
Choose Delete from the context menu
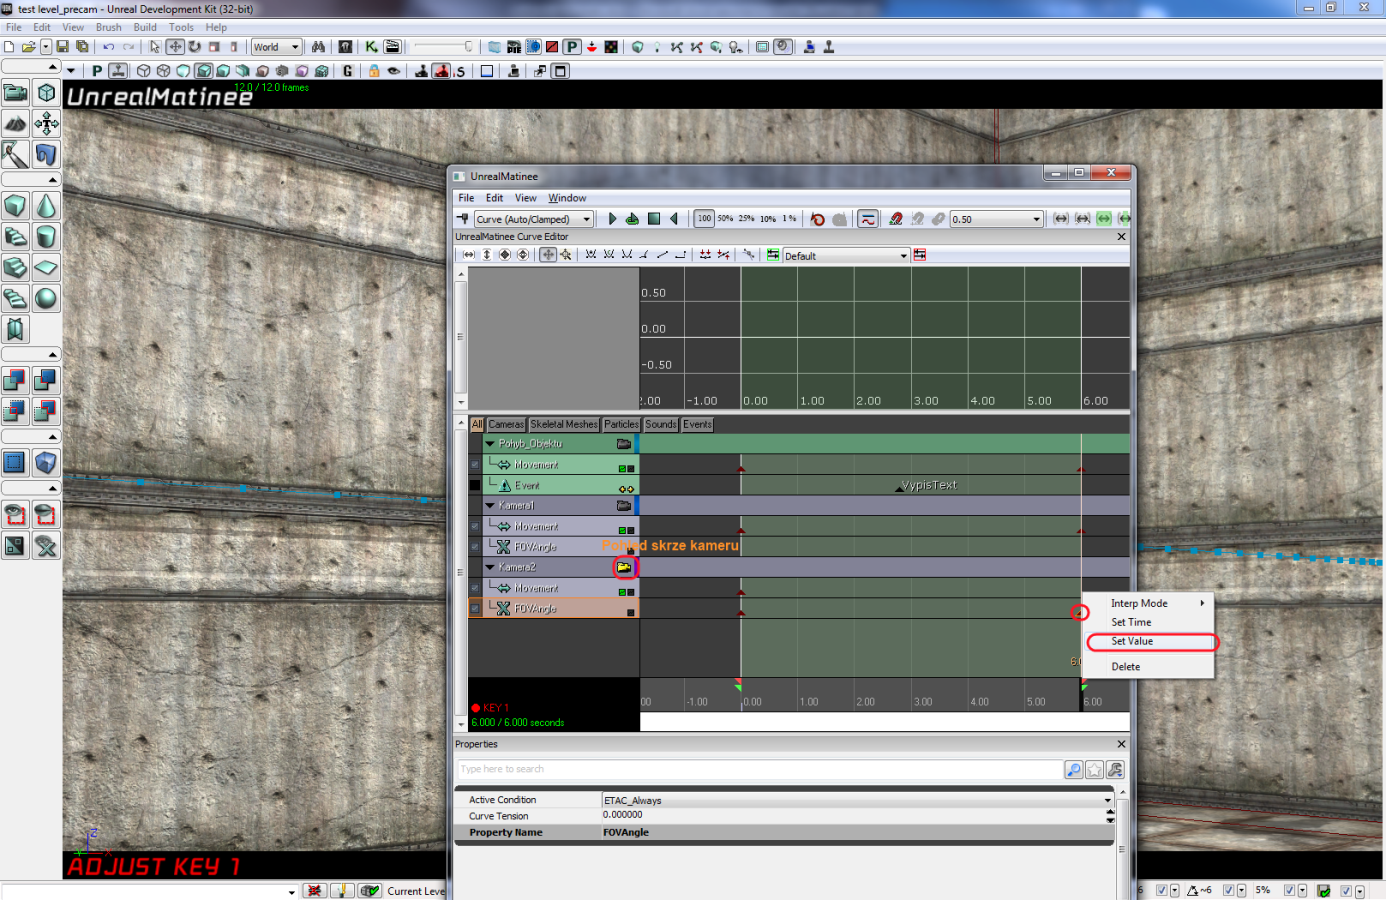1149,667
